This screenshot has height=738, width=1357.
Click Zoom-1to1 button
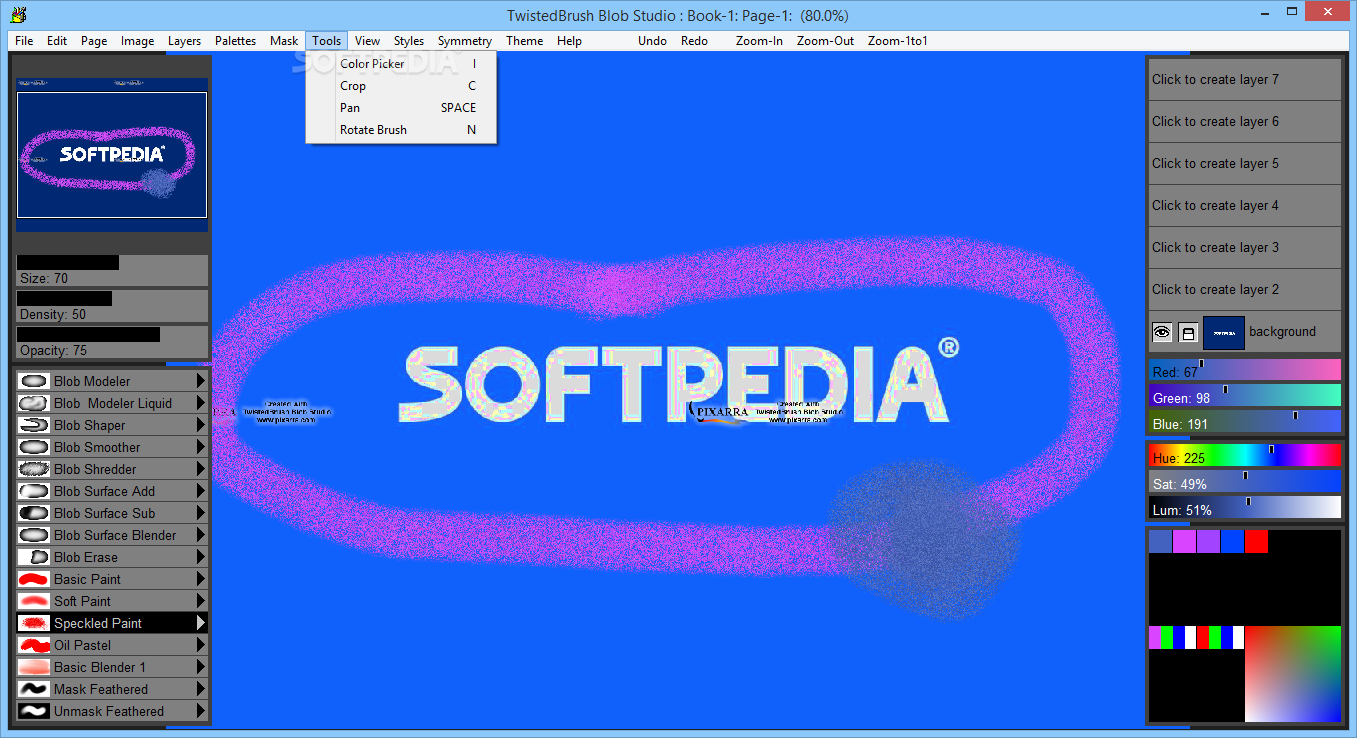coord(897,41)
